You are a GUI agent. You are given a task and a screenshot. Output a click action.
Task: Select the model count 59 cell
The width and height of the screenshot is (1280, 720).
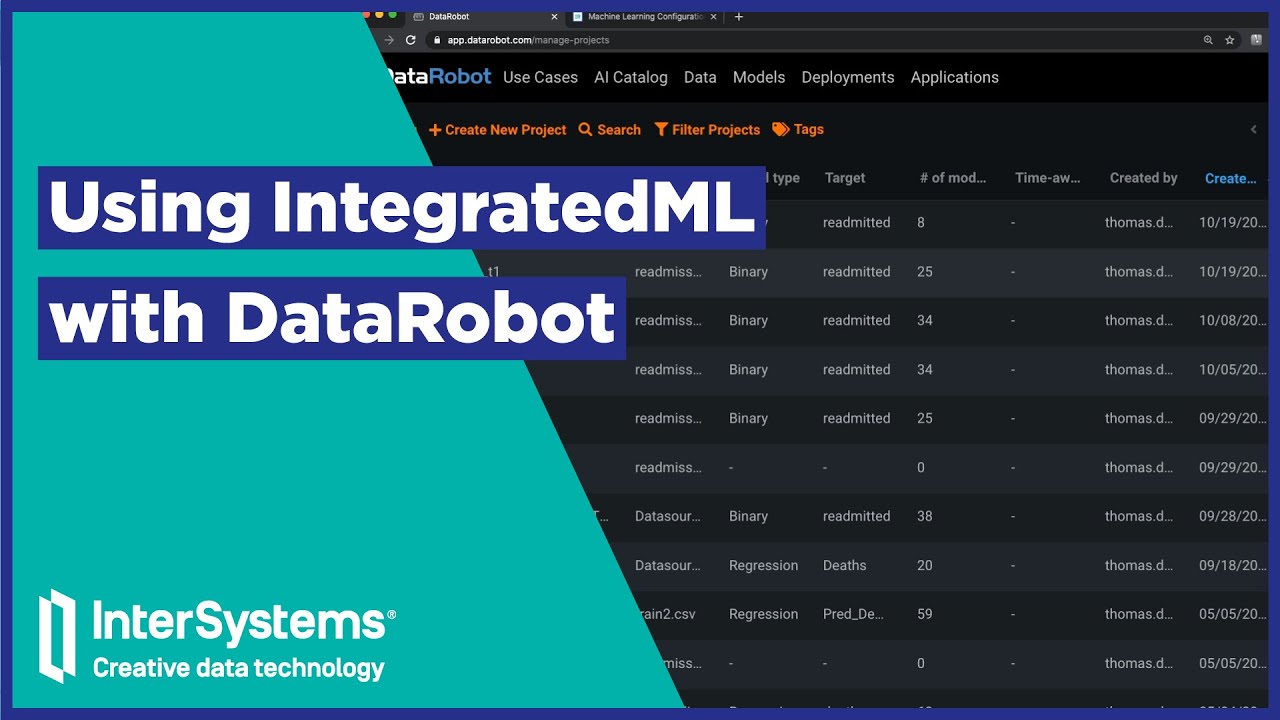coord(925,614)
